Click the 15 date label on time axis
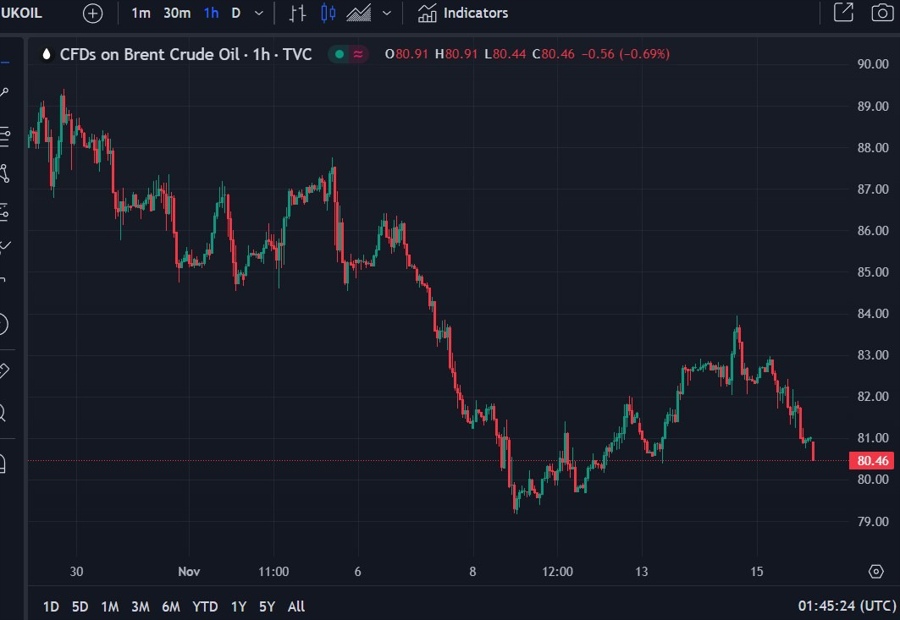Viewport: 900px width, 620px height. [757, 572]
